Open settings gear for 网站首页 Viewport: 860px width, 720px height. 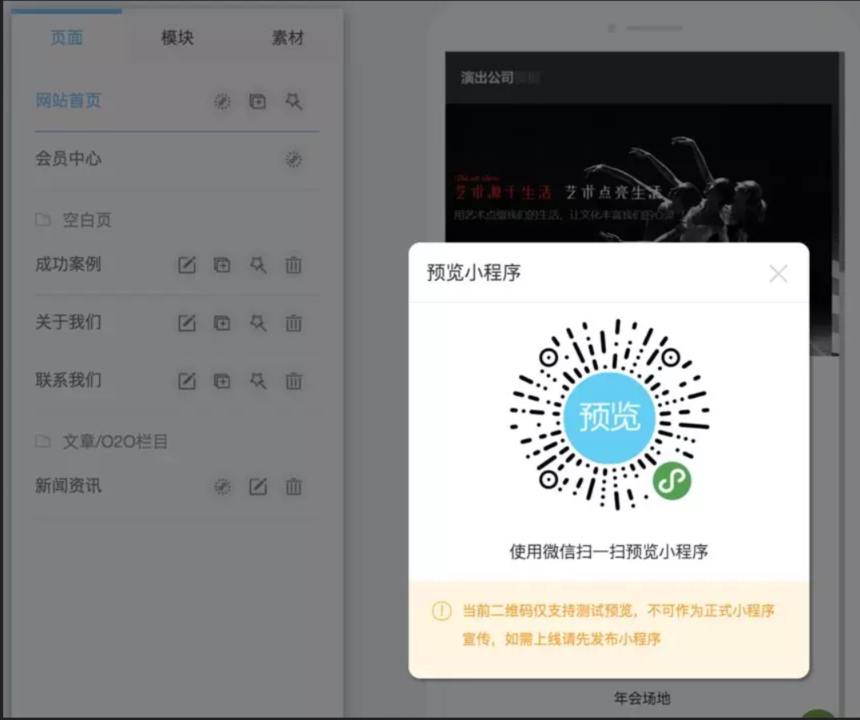(x=222, y=101)
